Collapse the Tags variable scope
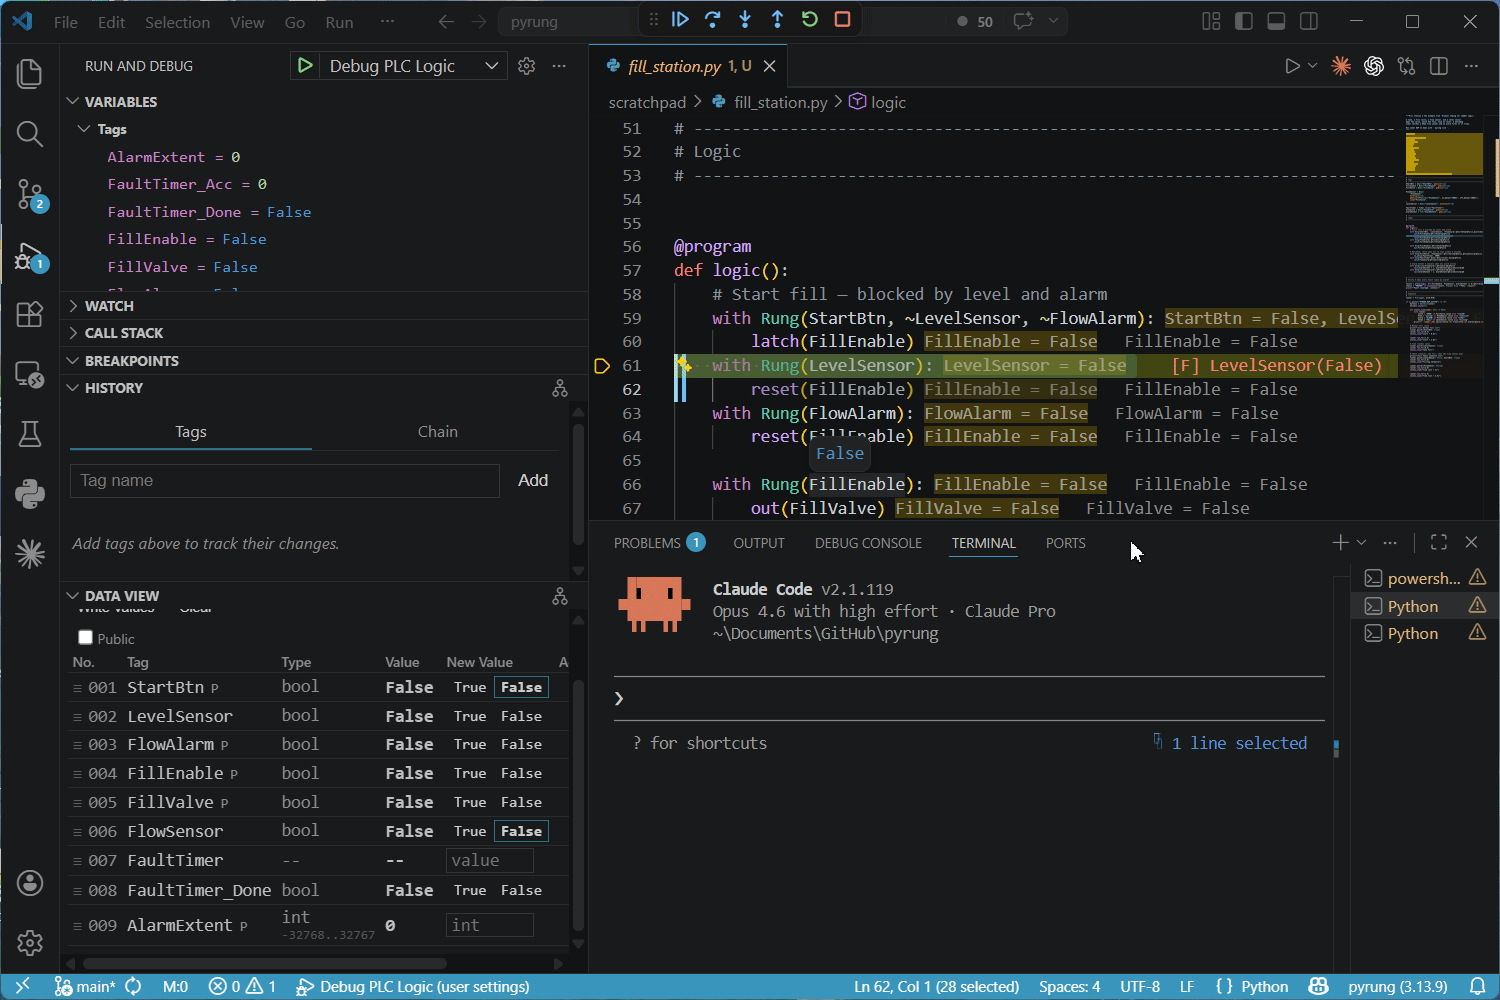Image resolution: width=1500 pixels, height=1000 pixels. [84, 129]
